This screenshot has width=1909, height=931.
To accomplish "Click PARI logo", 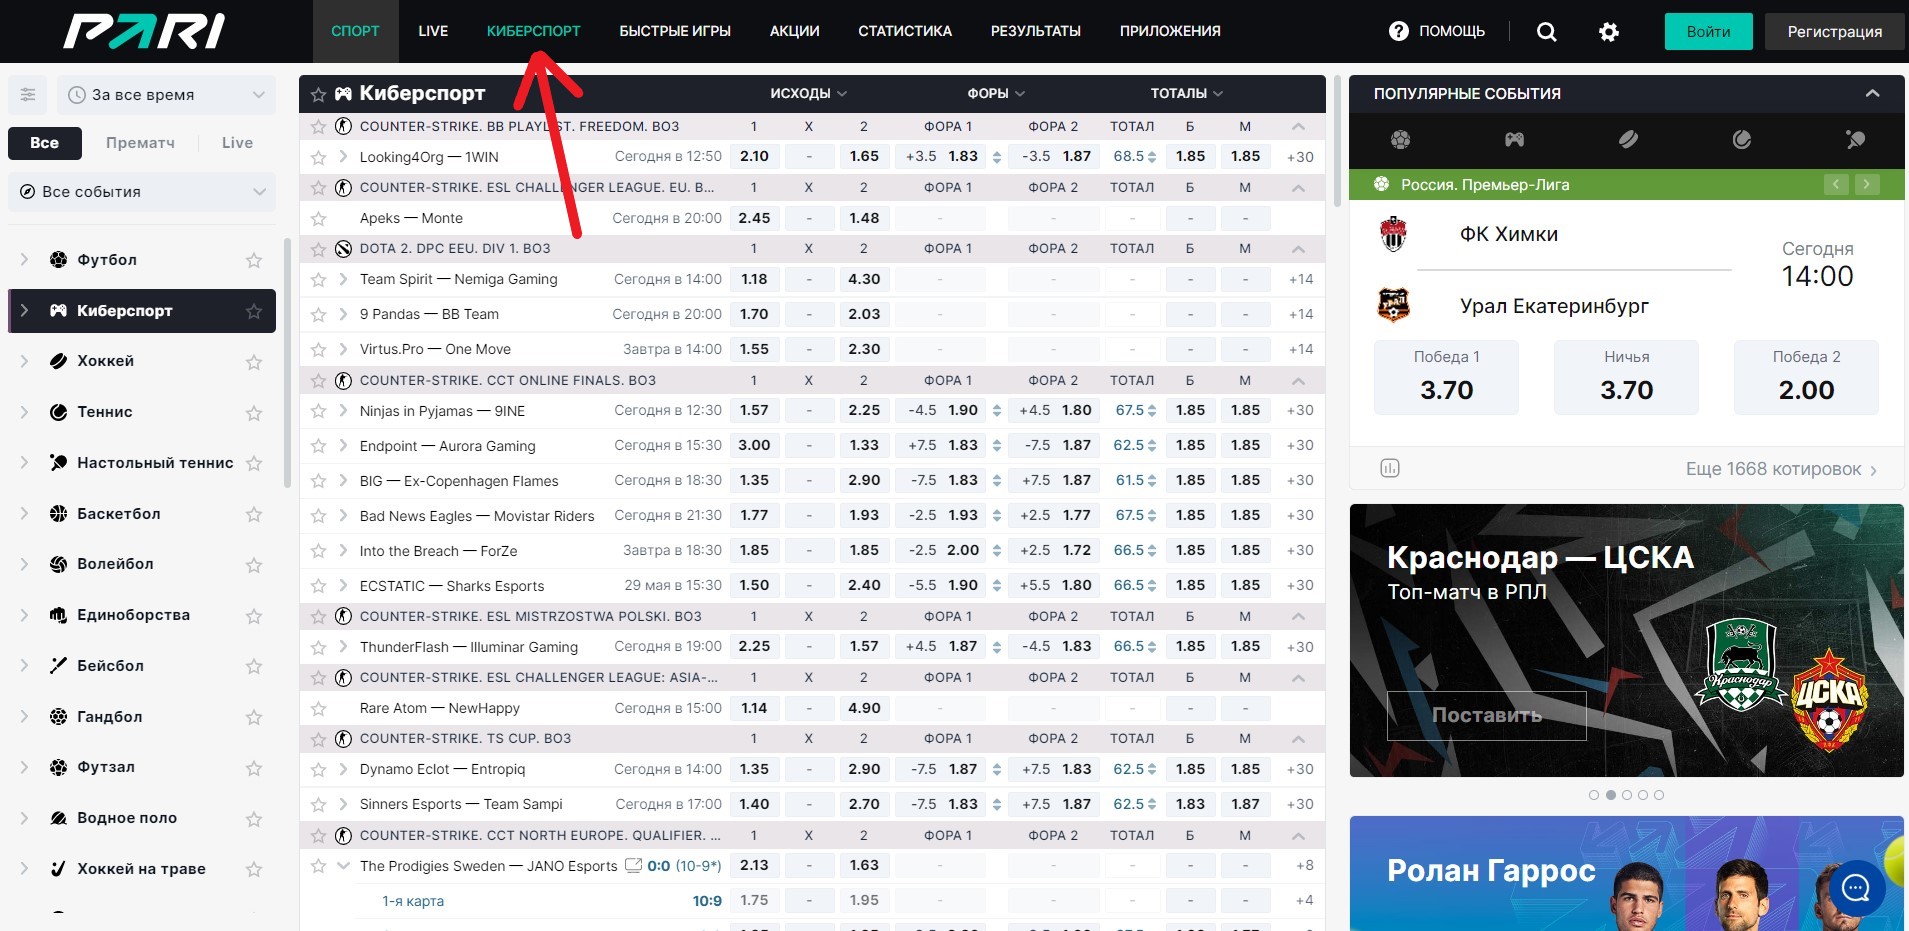I will [x=144, y=31].
